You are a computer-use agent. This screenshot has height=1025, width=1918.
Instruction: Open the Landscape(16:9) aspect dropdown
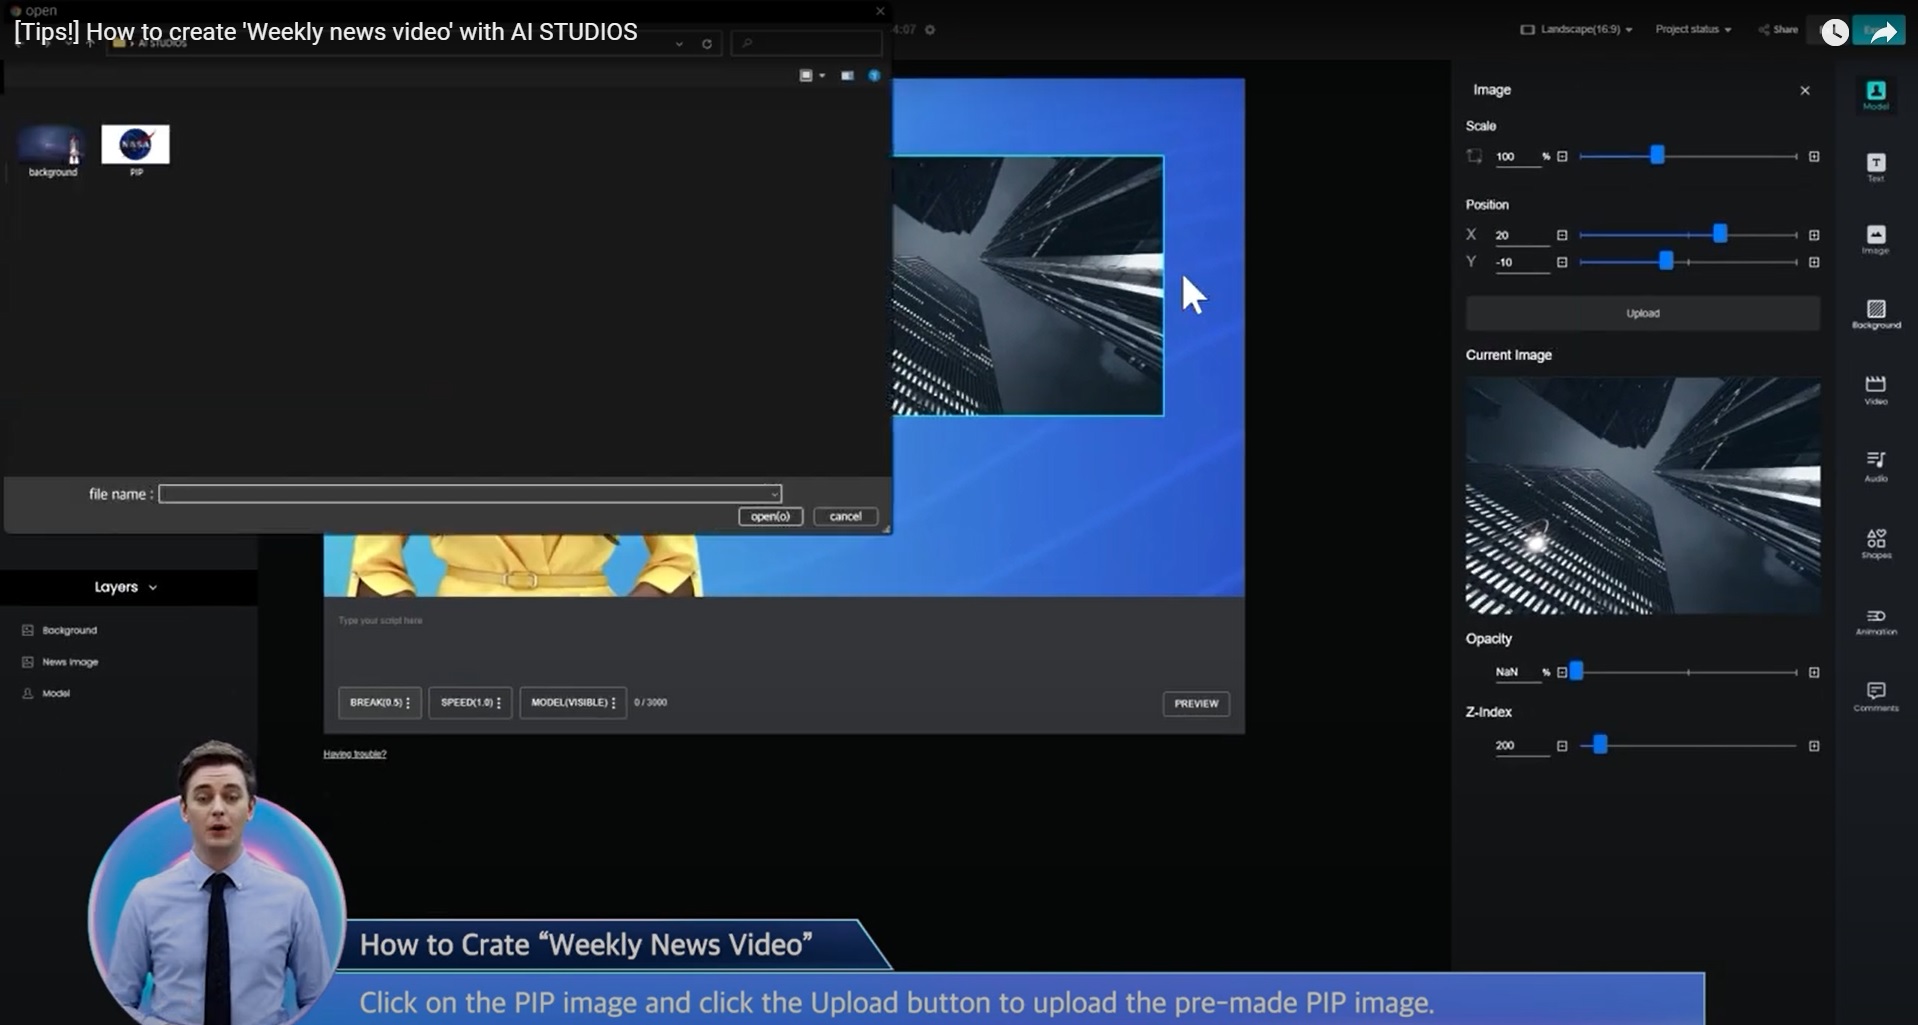click(x=1577, y=30)
